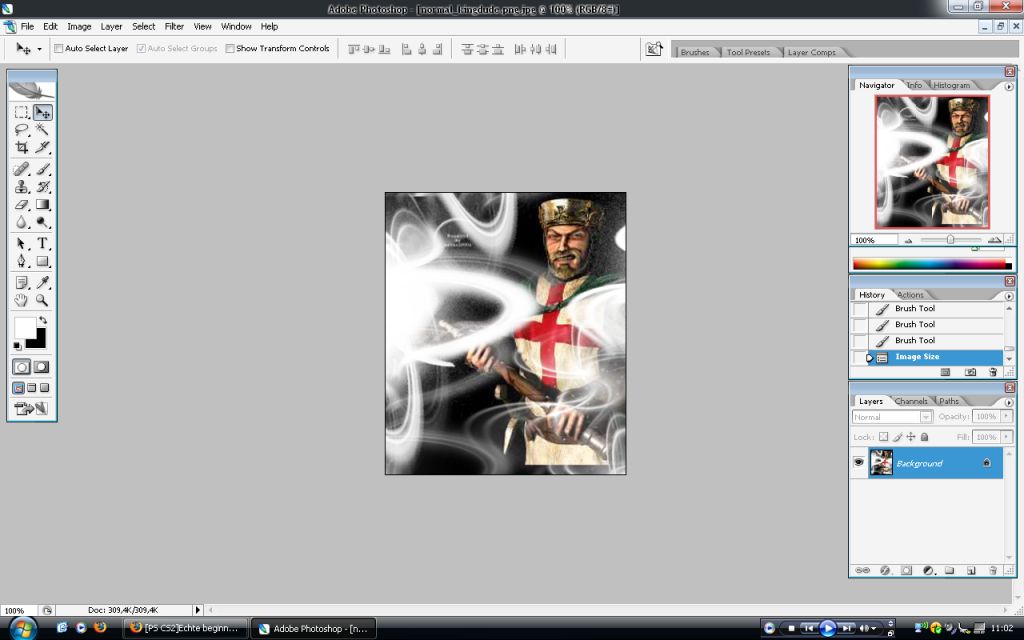Switch to the Actions tab
Viewport: 1024px width, 640px height.
coord(910,295)
